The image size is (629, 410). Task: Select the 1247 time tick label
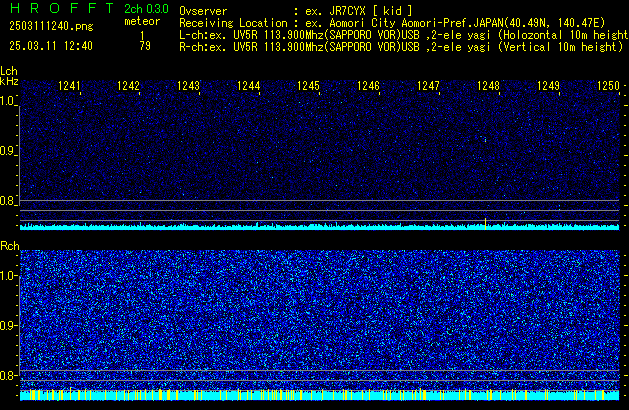click(428, 86)
